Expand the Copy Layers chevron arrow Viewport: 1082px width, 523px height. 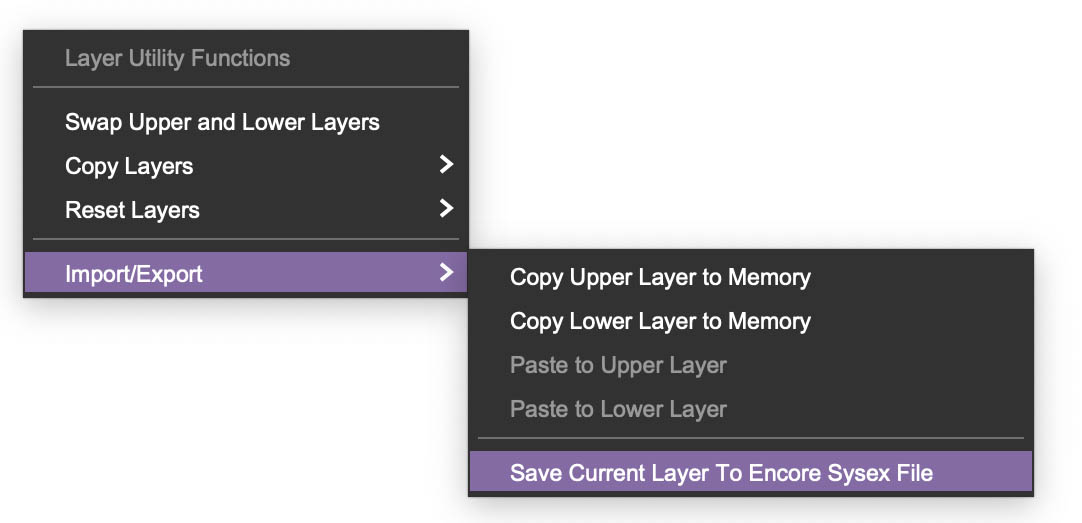click(x=446, y=165)
